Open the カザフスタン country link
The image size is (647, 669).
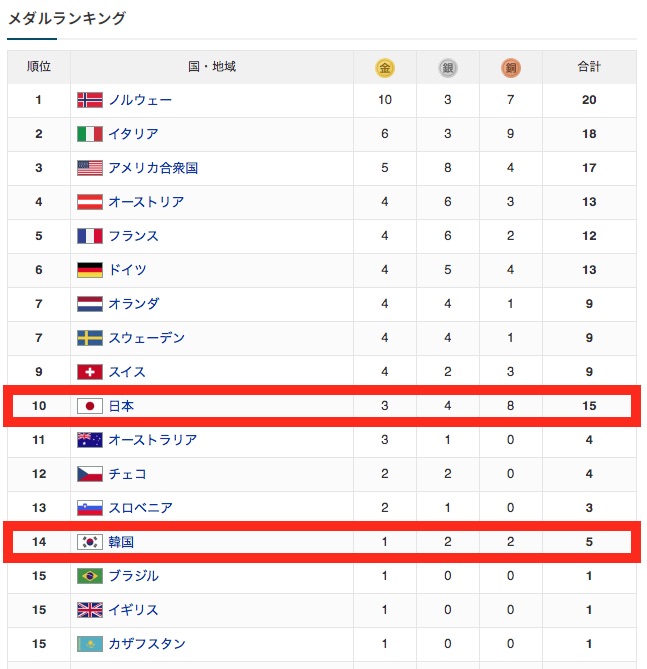pyautogui.click(x=147, y=644)
